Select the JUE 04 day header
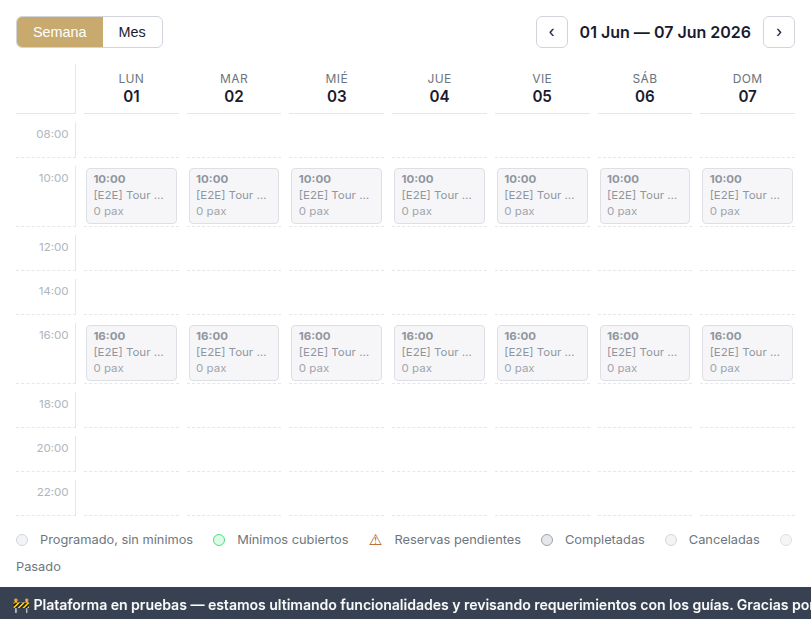Screen dimensions: 811x619 point(439,88)
